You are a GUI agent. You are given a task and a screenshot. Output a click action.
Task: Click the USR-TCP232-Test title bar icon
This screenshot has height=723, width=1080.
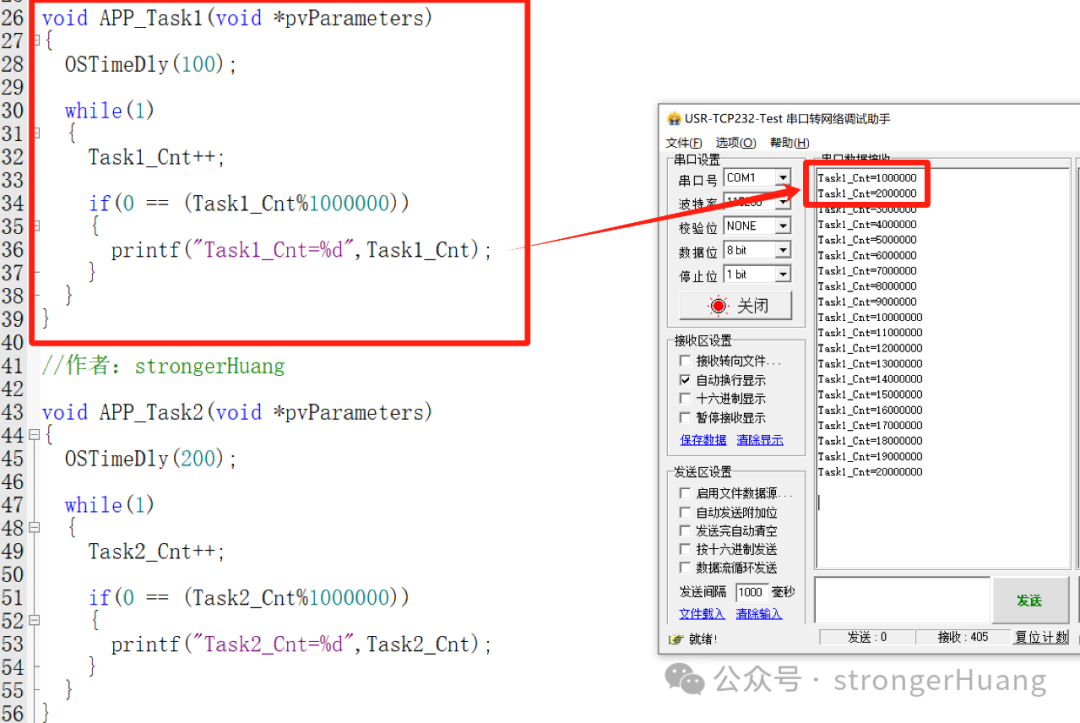672,118
